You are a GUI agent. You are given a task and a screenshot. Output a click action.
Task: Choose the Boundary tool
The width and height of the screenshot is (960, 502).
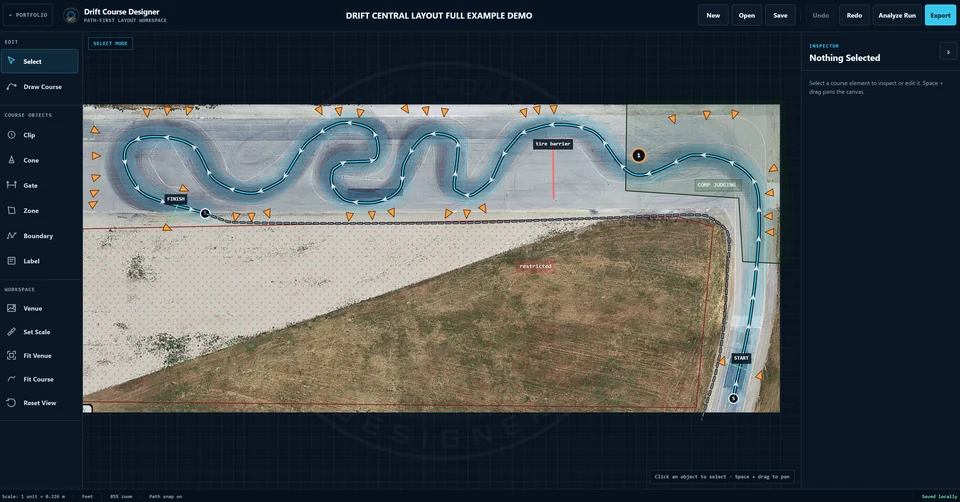pyautogui.click(x=40, y=236)
